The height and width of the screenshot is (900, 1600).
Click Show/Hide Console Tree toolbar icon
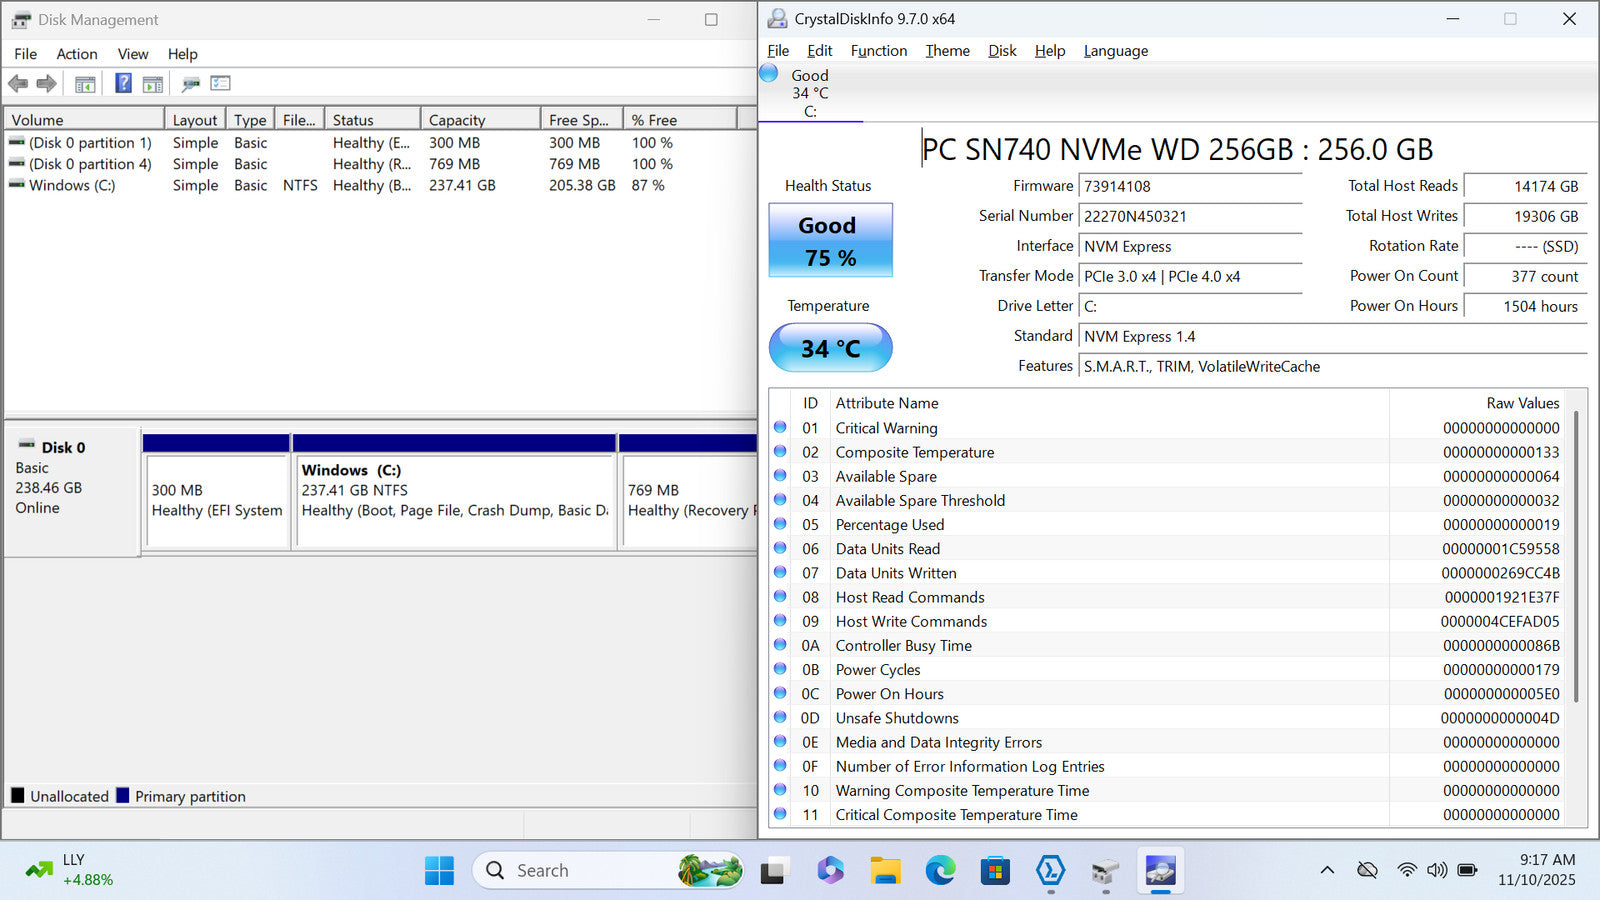click(x=85, y=84)
